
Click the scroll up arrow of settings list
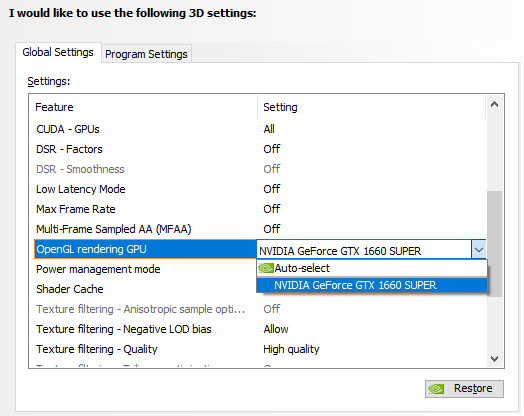pyautogui.click(x=495, y=105)
